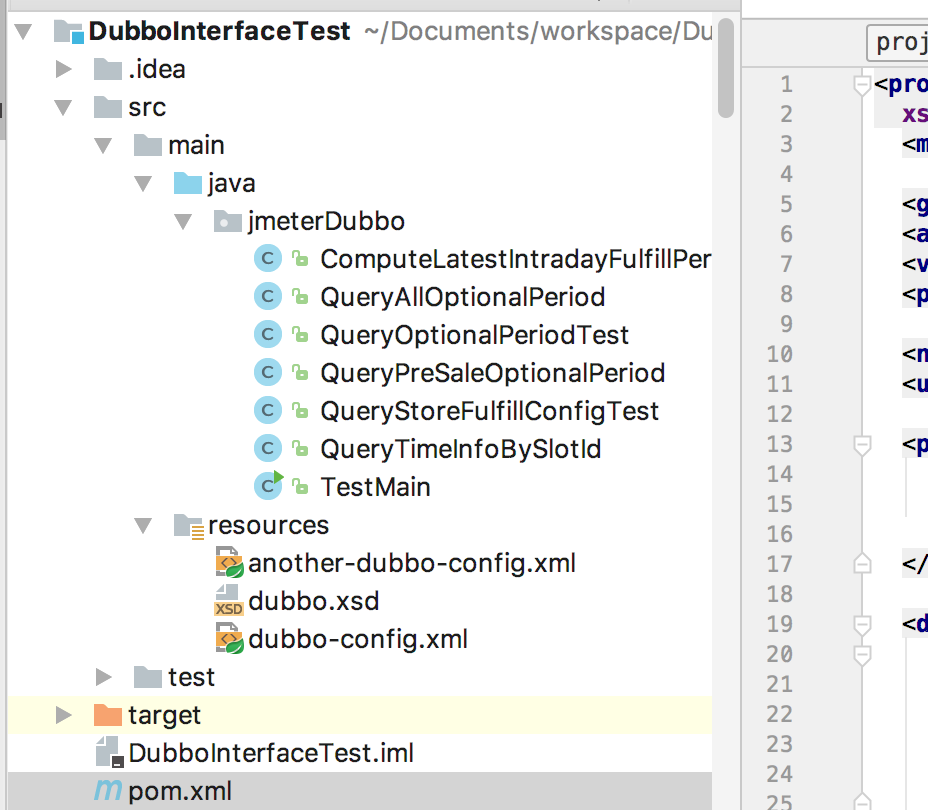The height and width of the screenshot is (810, 928).
Task: Collapse the main folder arrow
Action: [104, 146]
